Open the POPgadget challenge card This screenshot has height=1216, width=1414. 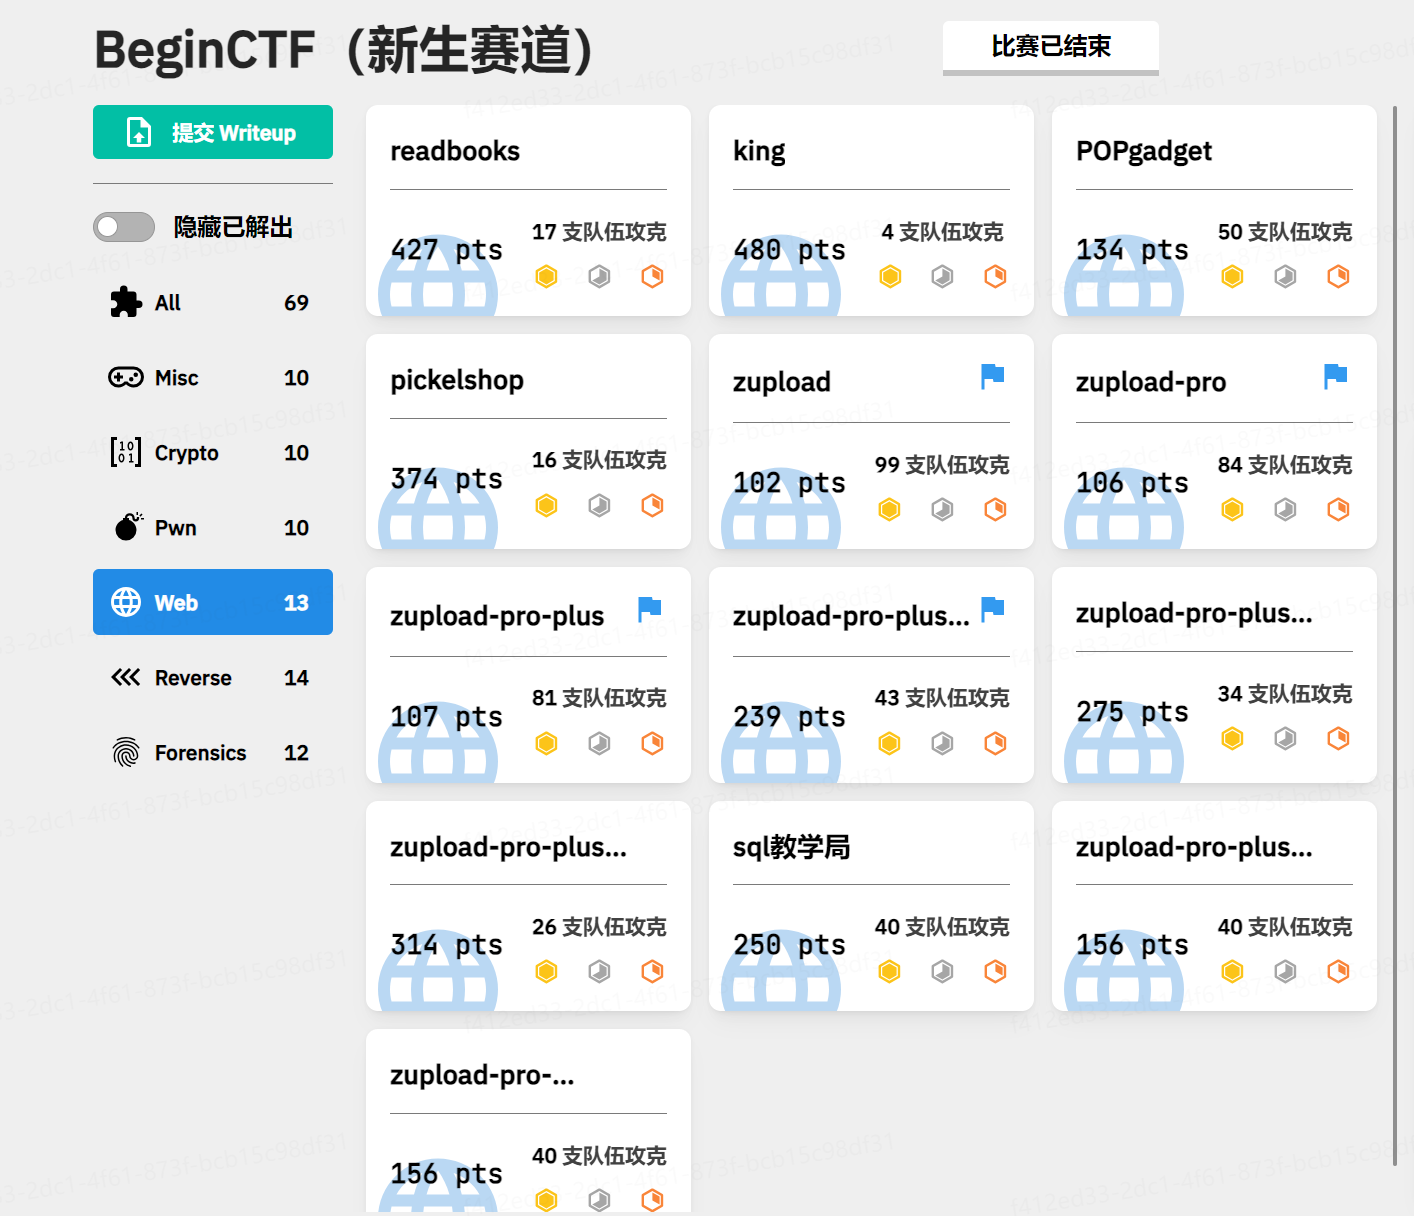tap(1214, 211)
